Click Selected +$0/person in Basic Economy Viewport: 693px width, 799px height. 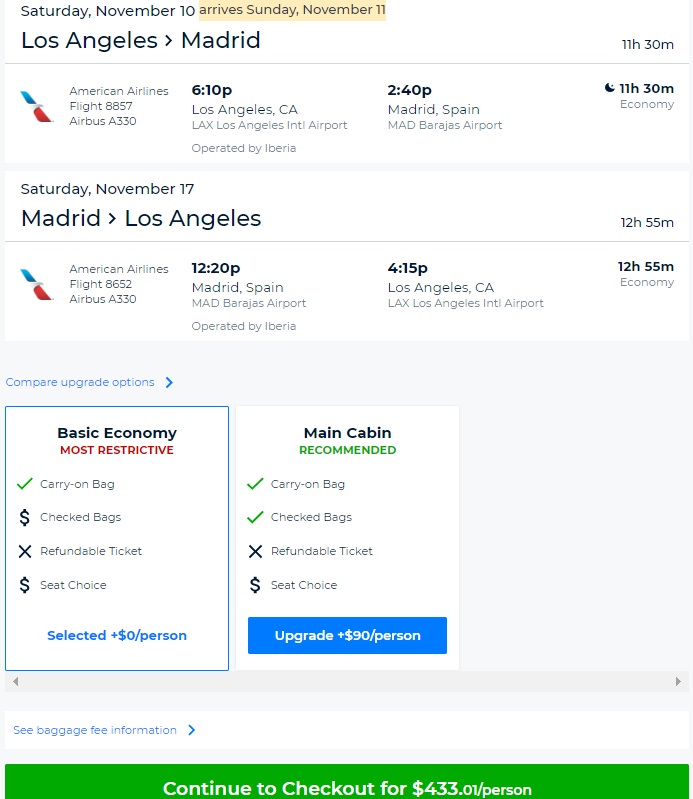pos(117,635)
